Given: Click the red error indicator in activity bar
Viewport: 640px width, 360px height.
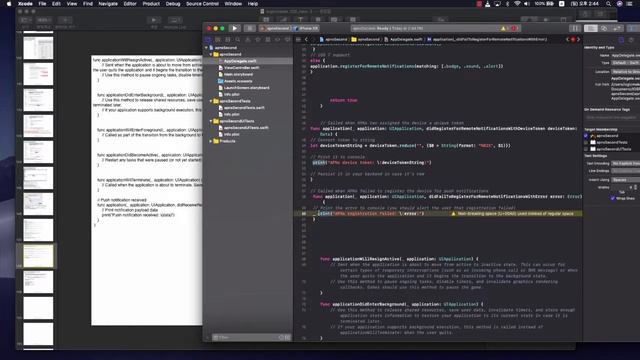Looking at the screenshot, I should (x=514, y=29).
